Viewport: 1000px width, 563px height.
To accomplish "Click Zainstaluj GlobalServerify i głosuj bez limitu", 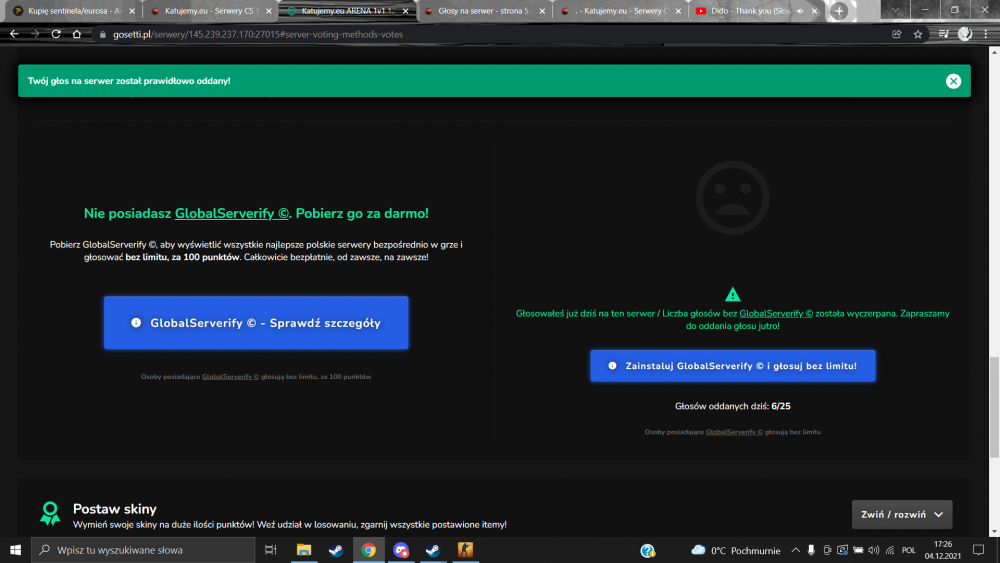I will pos(733,366).
